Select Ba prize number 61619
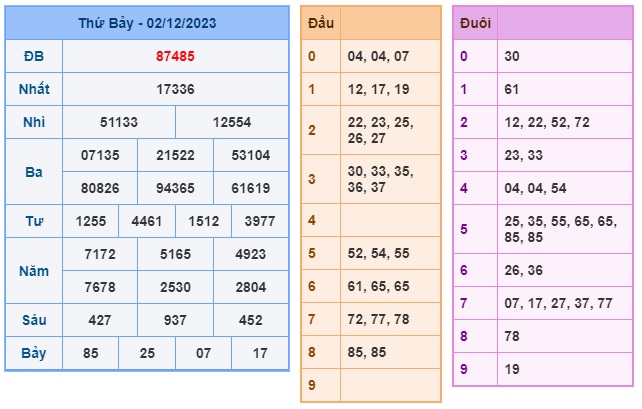 pyautogui.click(x=251, y=188)
